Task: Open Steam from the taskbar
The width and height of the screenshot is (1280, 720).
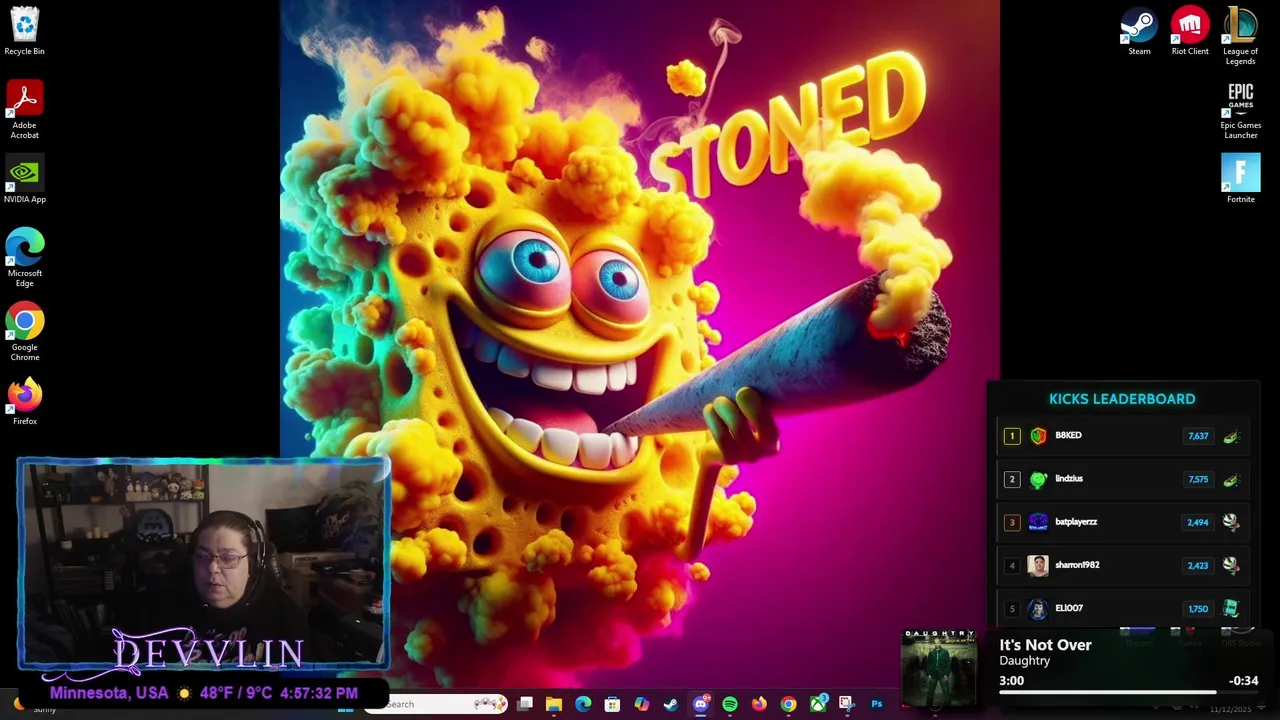Action: [x=671, y=704]
